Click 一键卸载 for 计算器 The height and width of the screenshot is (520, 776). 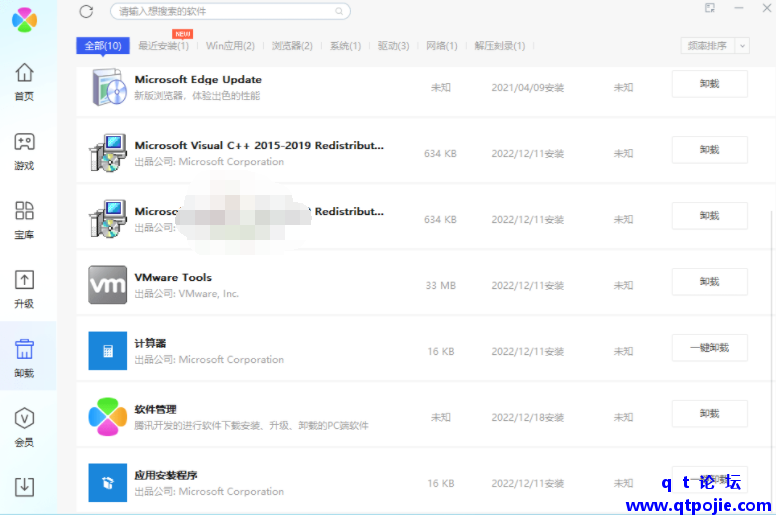click(x=709, y=347)
